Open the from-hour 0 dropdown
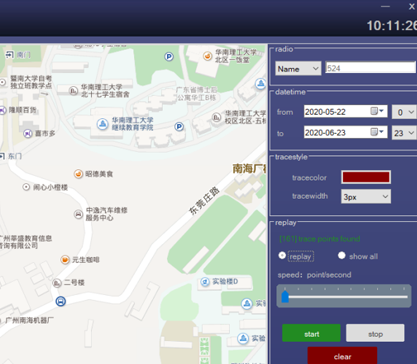Viewport: 417px width, 364px height. click(404, 112)
